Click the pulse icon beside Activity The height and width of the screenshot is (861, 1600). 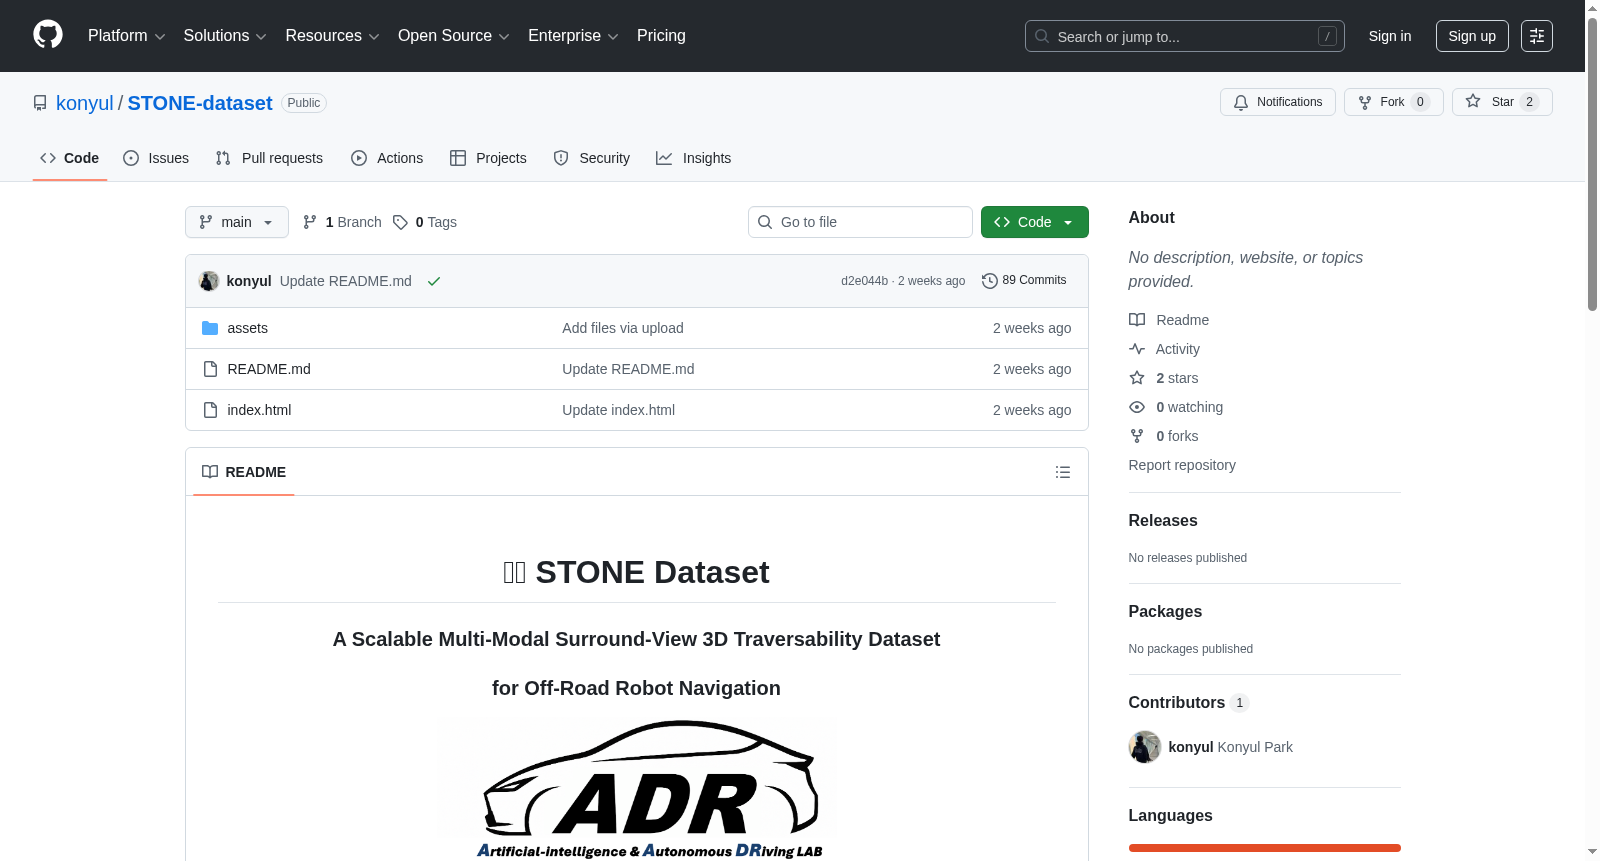tap(1137, 349)
